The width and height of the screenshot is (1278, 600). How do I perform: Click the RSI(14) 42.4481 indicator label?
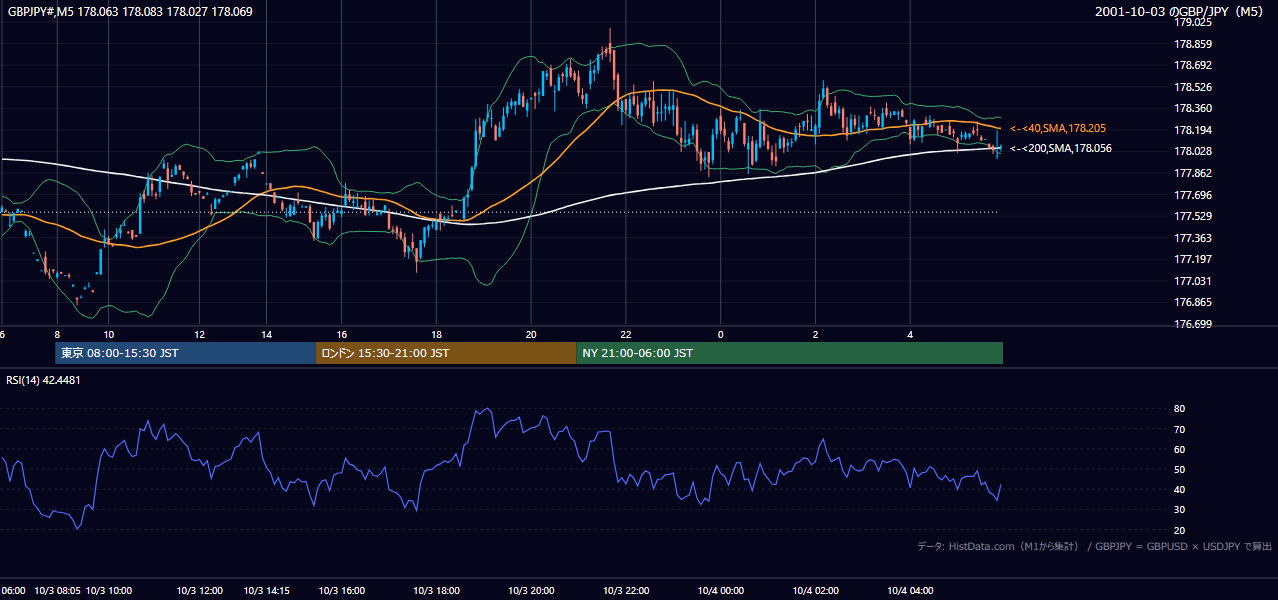[43, 380]
